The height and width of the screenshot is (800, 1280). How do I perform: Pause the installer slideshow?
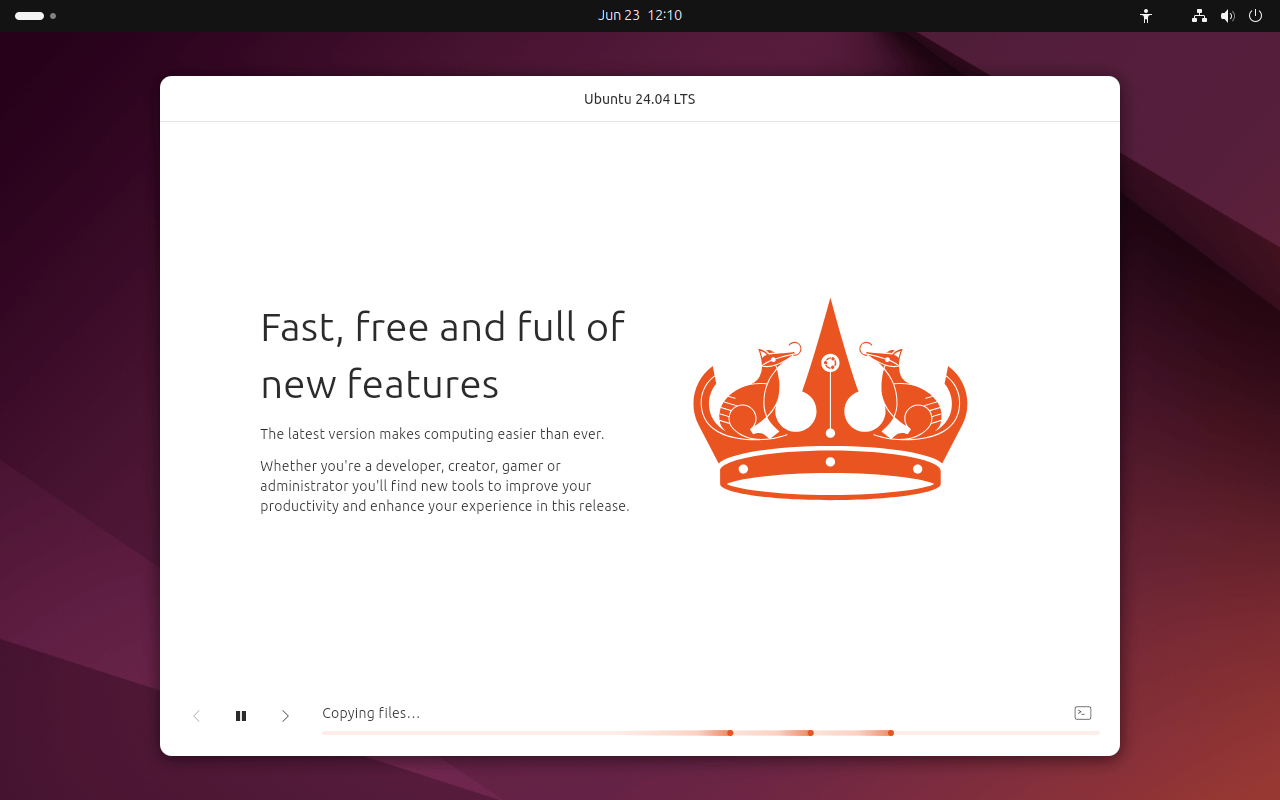coord(240,715)
